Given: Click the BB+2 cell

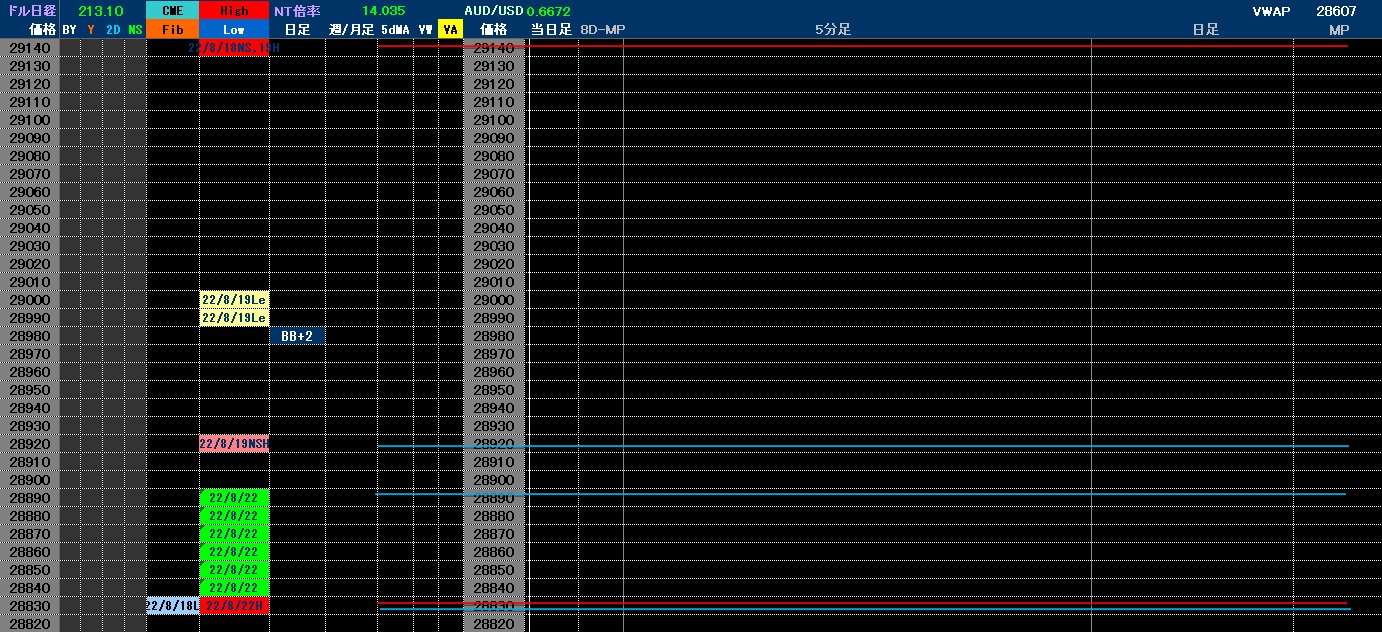Looking at the screenshot, I should click(x=297, y=336).
